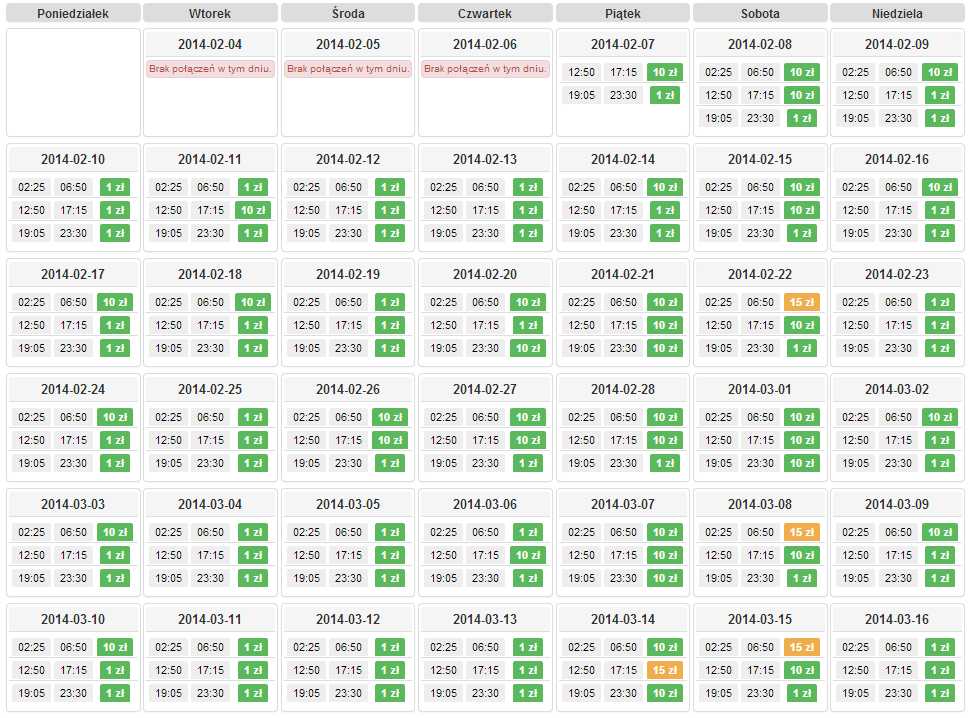The width and height of the screenshot is (975, 718).
Task: Pick price button for 19:05 on 2014-02-26
Action: 390,463
